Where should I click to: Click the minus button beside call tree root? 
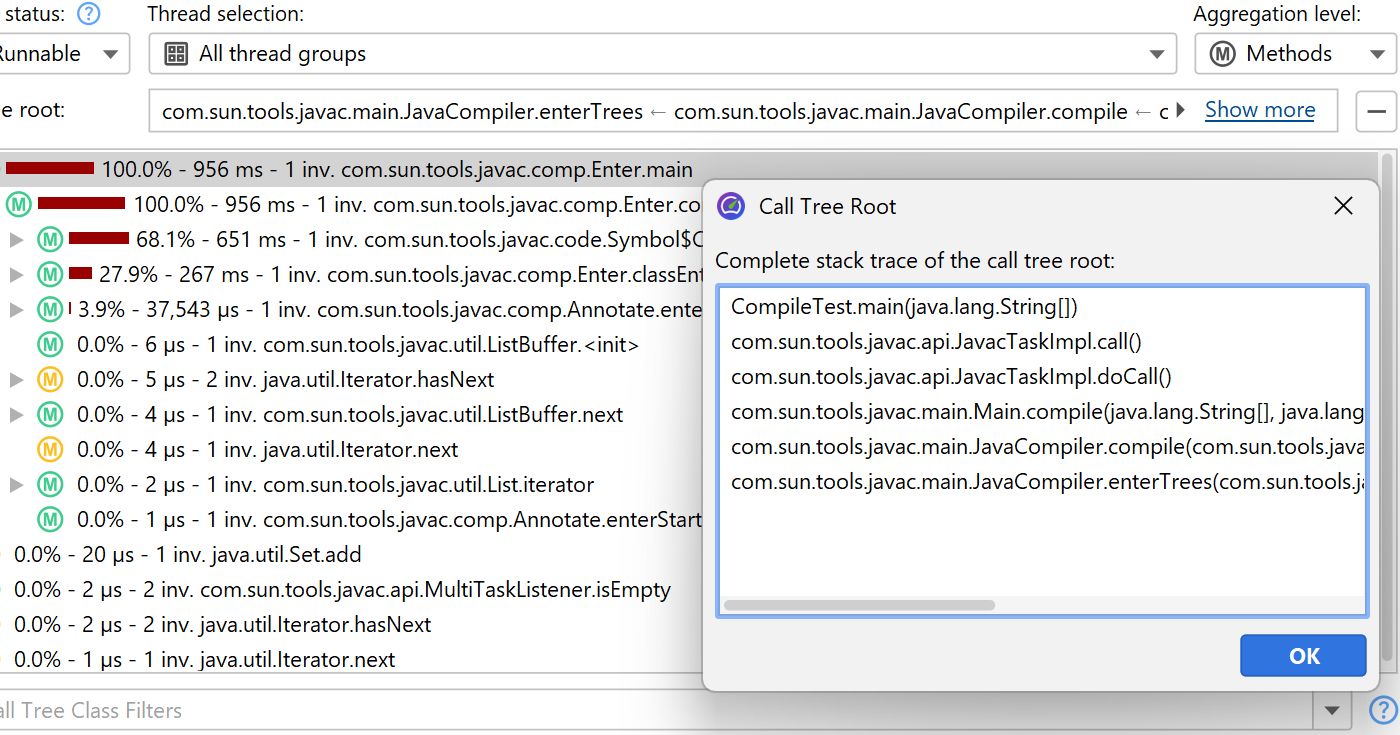(x=1376, y=111)
